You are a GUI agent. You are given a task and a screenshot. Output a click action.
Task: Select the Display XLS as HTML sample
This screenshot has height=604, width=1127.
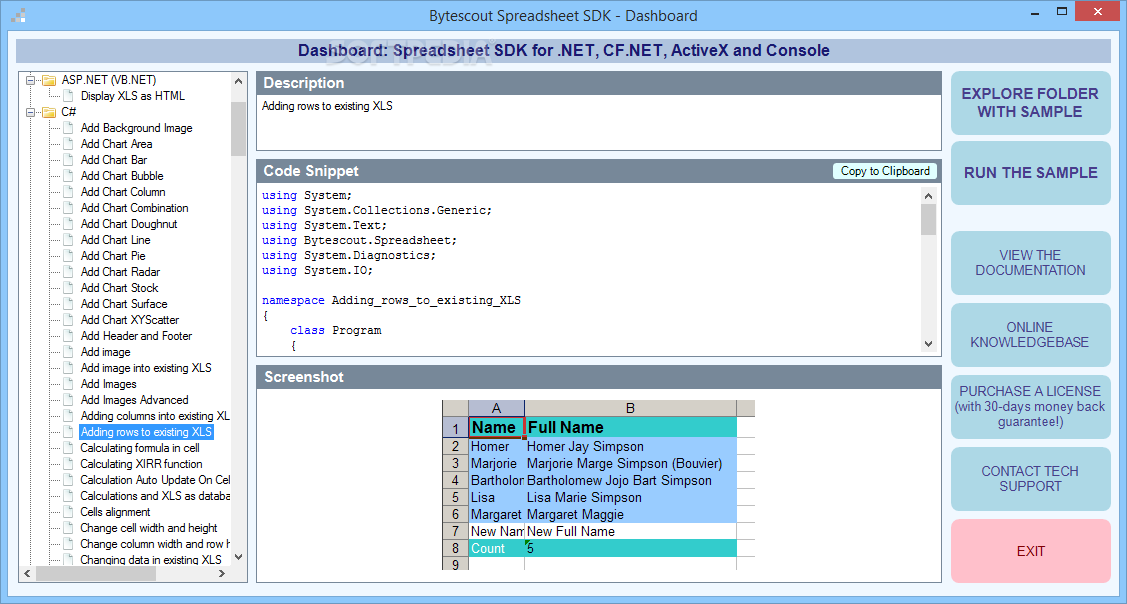(x=133, y=96)
